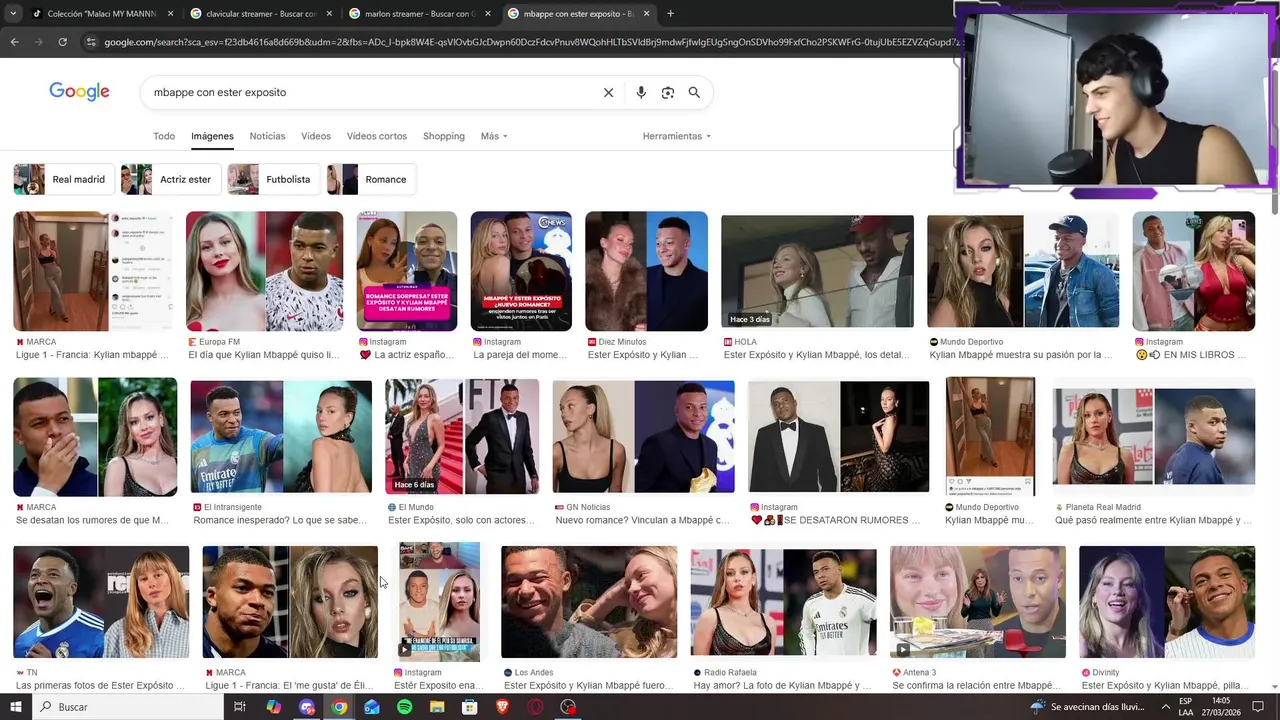Screen dimensions: 1280x720
Task: Open the Videos tab
Action: (x=316, y=136)
